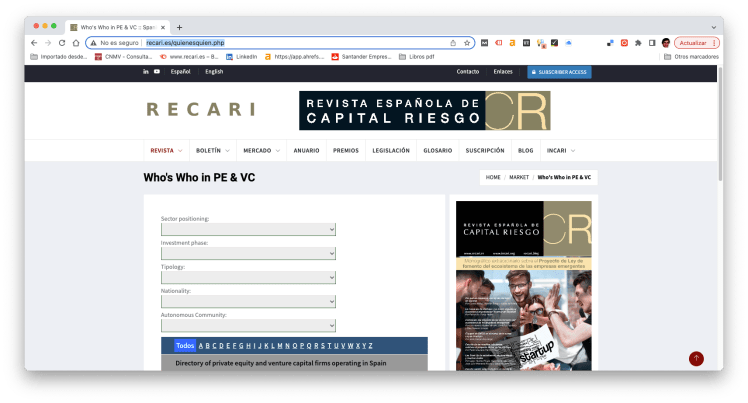
Task: Bookmark this page with the star icon
Action: [x=467, y=43]
